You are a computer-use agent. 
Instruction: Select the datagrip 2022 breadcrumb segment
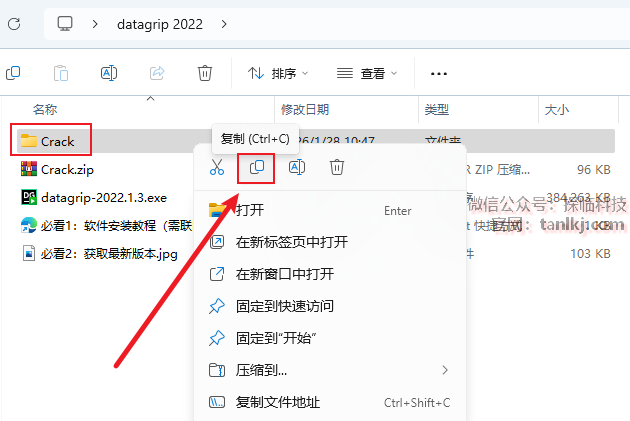click(160, 24)
